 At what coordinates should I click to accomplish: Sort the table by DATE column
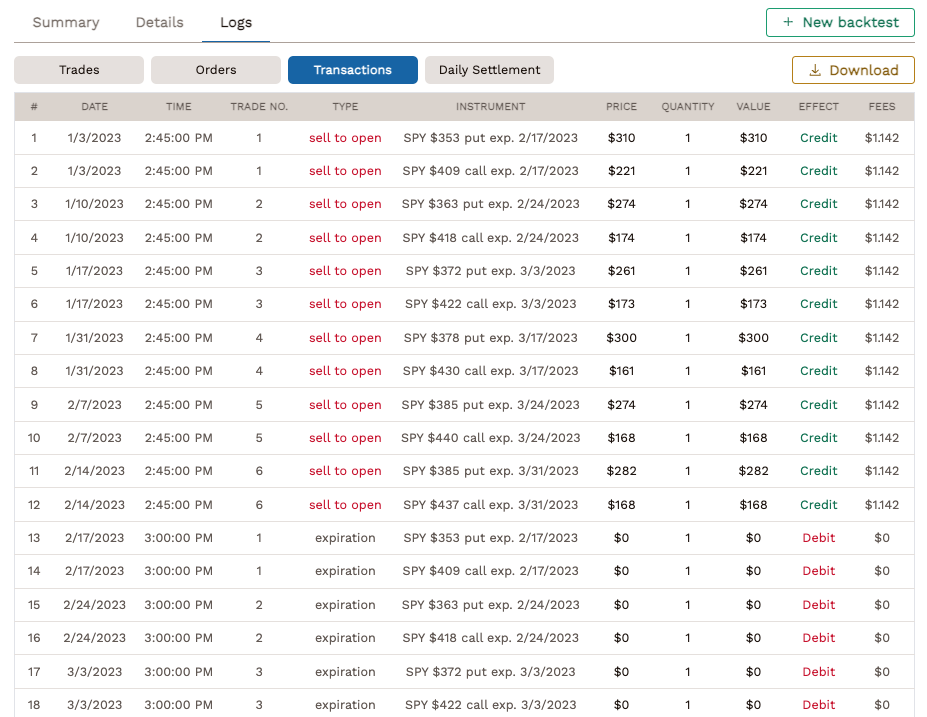click(93, 106)
